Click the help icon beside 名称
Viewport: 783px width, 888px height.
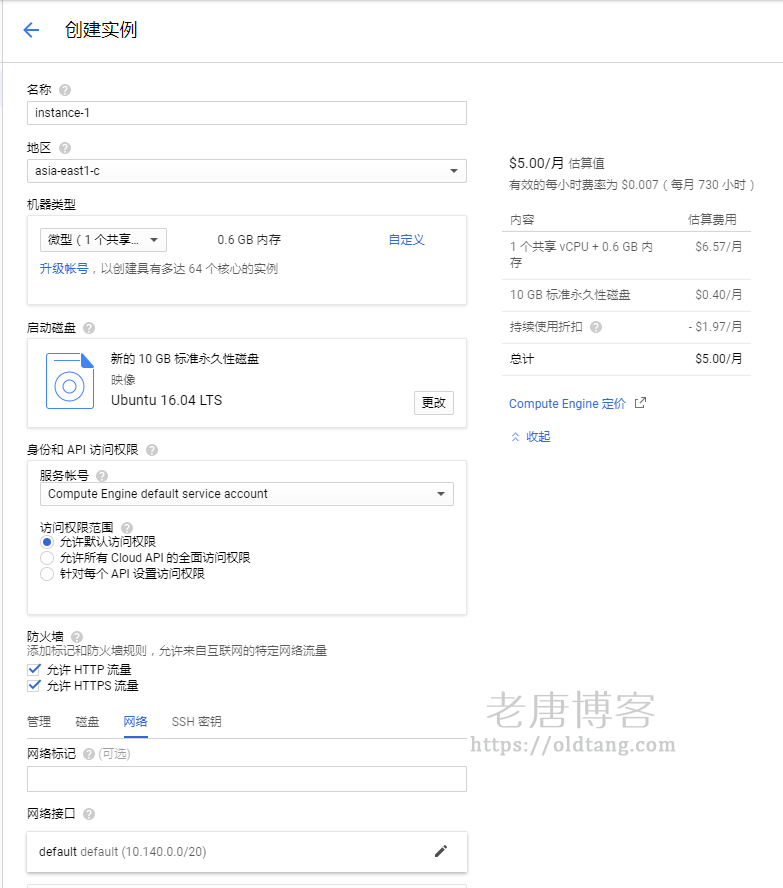(65, 90)
